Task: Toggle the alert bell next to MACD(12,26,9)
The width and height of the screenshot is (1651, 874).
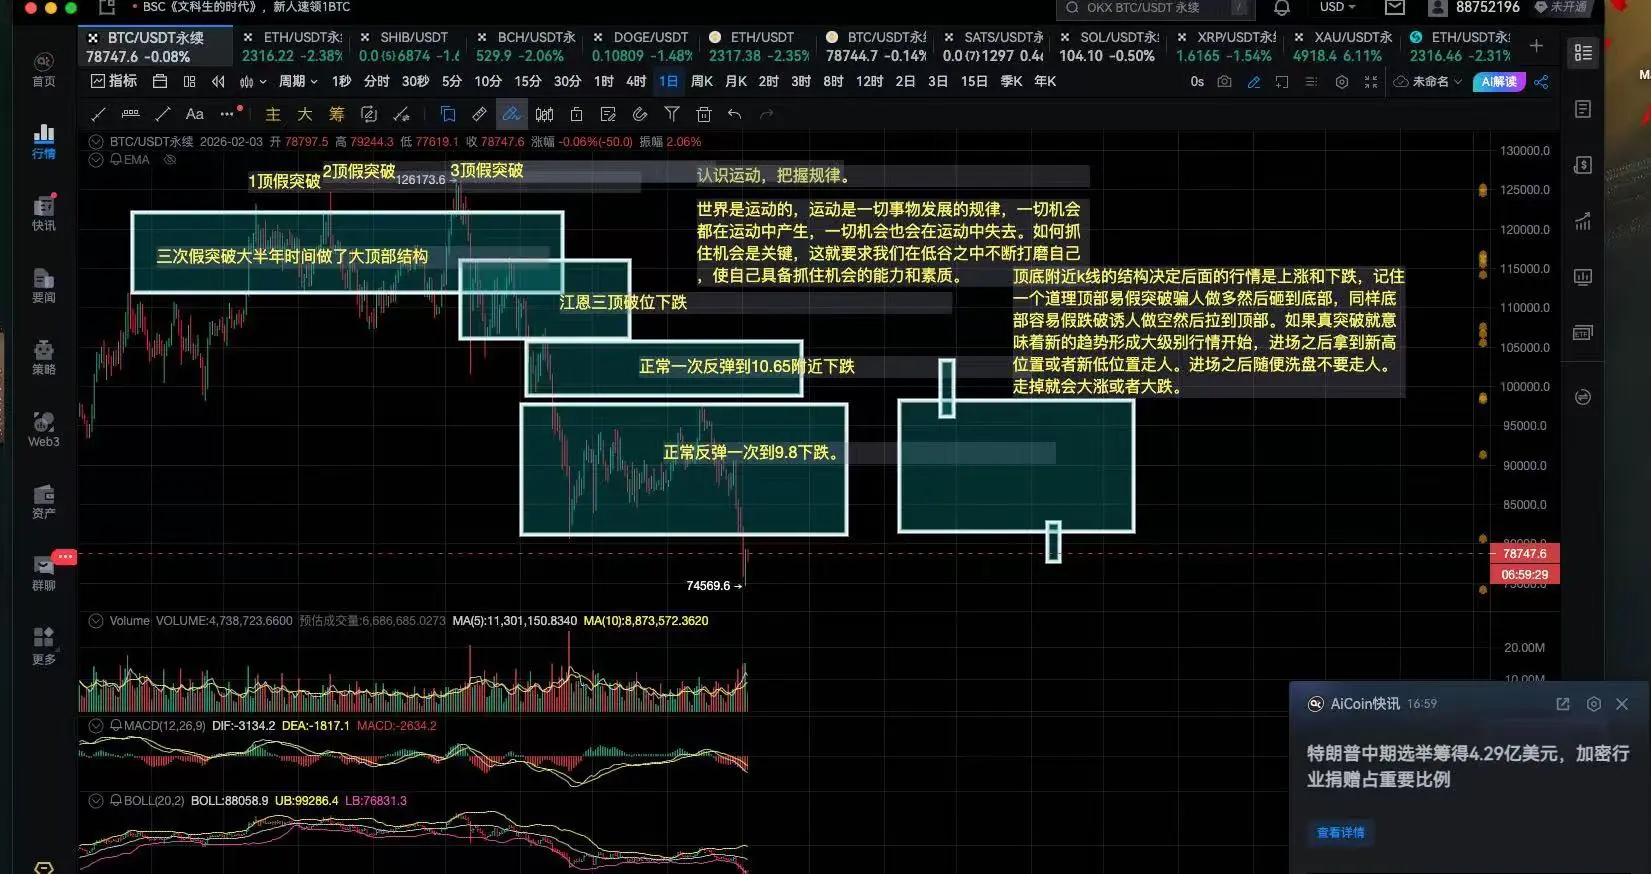Action: click(x=116, y=726)
